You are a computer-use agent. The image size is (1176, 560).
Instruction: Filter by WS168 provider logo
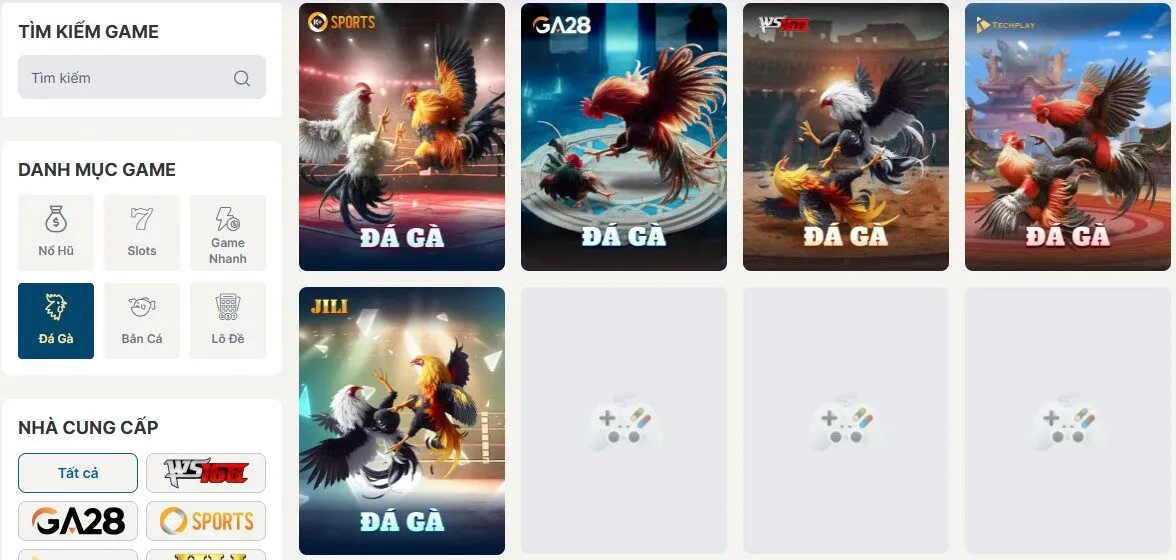tap(206, 473)
